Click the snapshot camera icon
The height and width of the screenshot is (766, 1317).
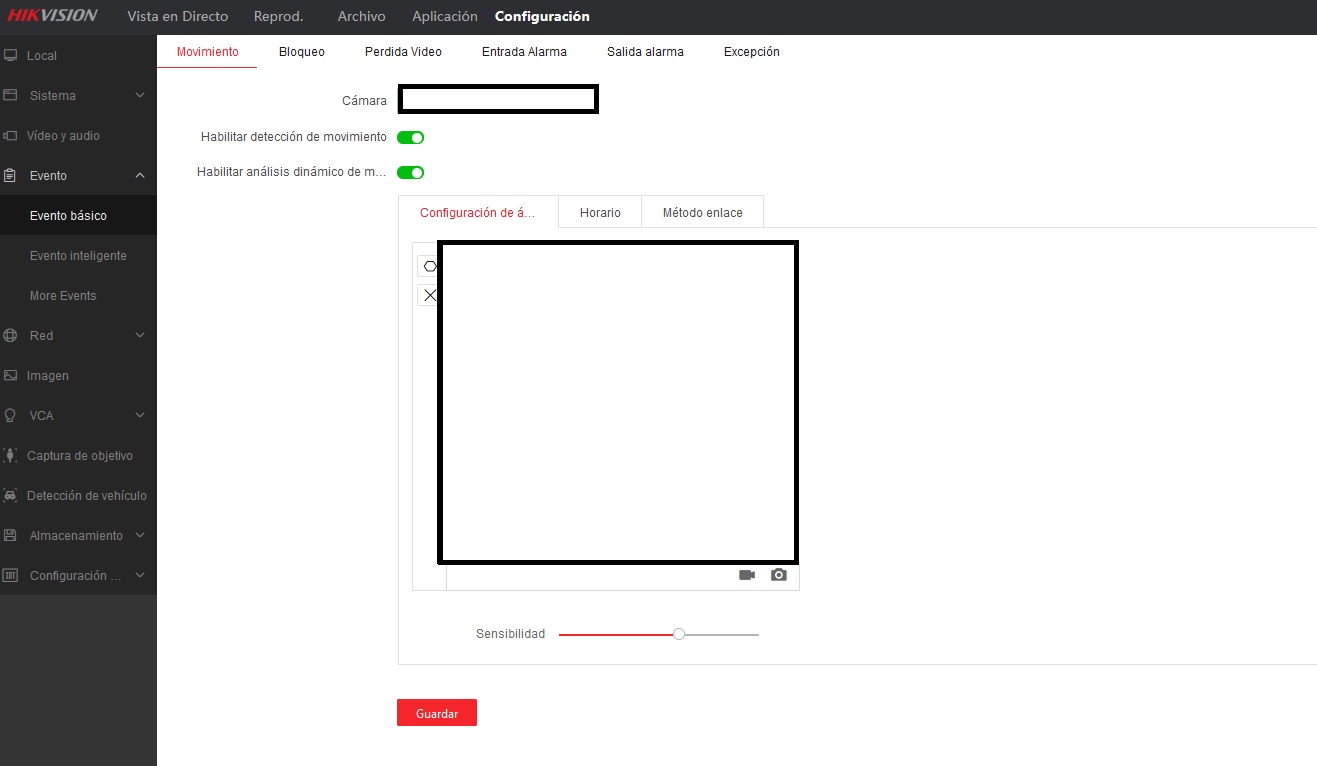[779, 575]
